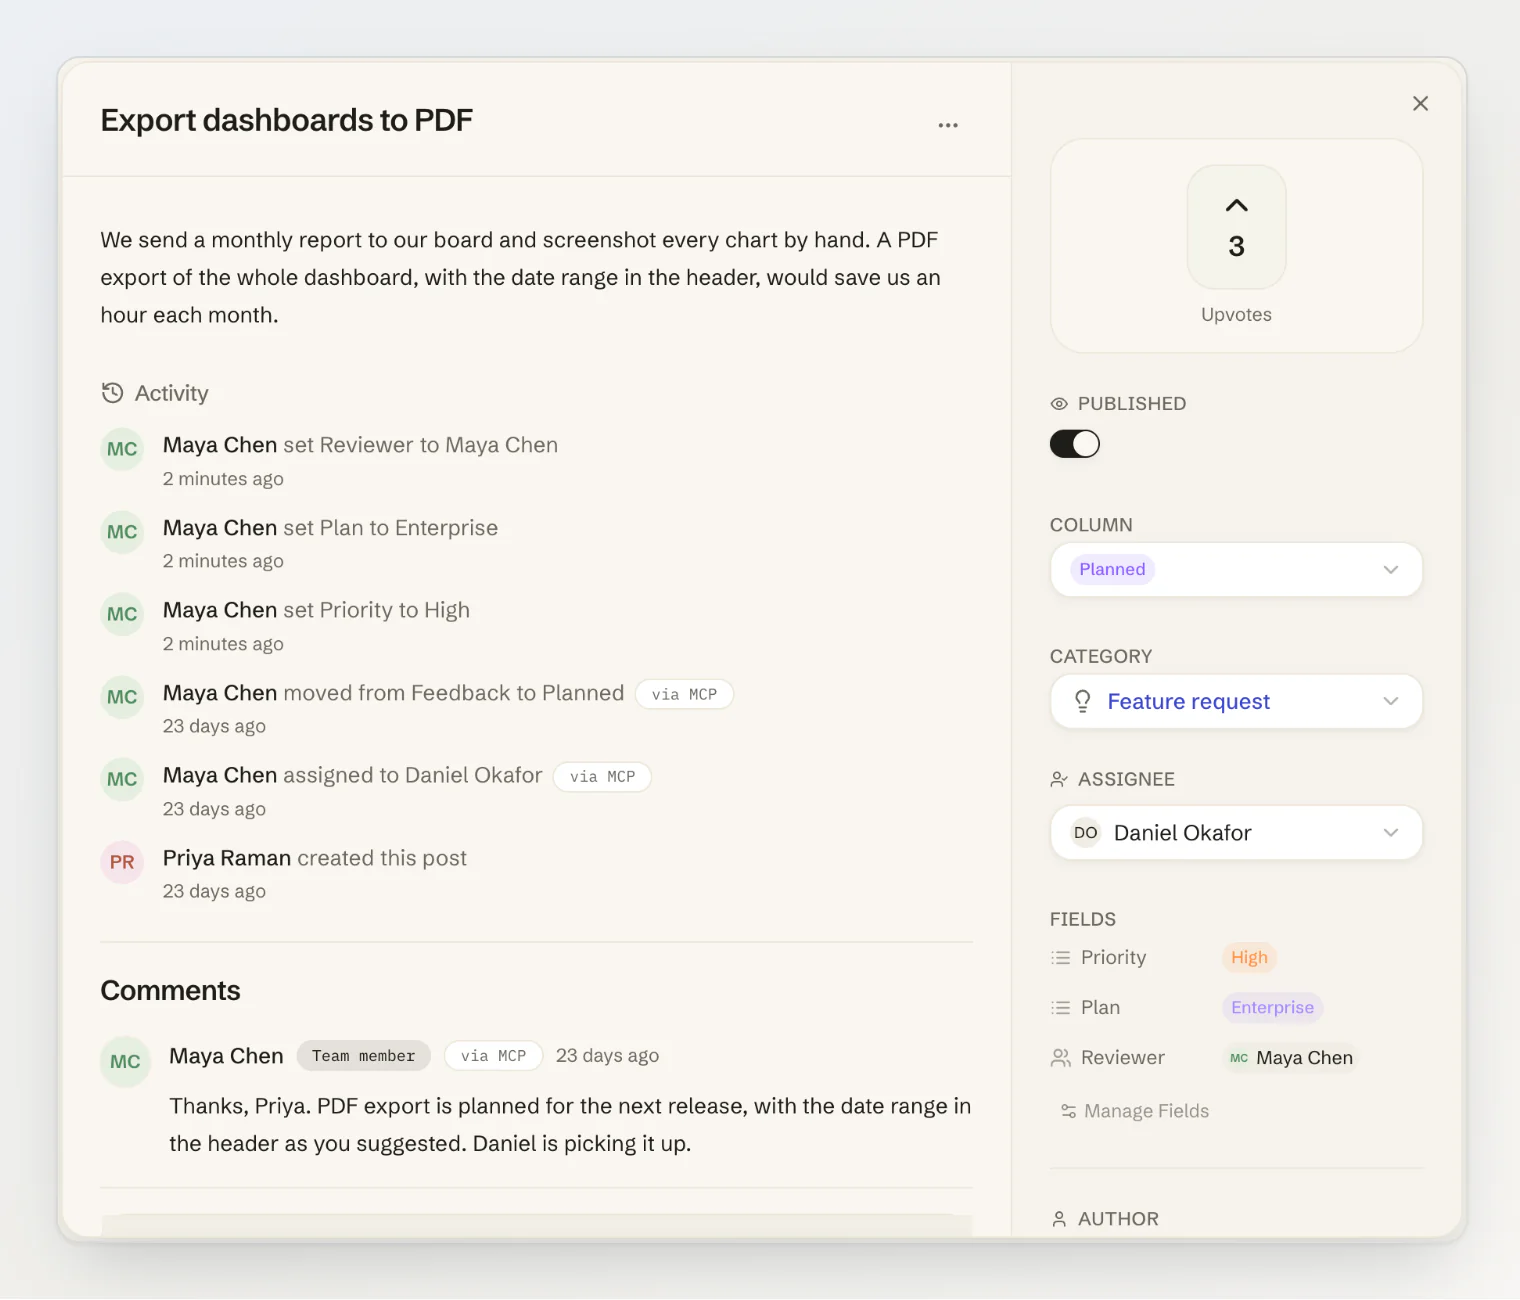
Task: Click MC avatar beside set Plan entry
Action: [x=122, y=532]
